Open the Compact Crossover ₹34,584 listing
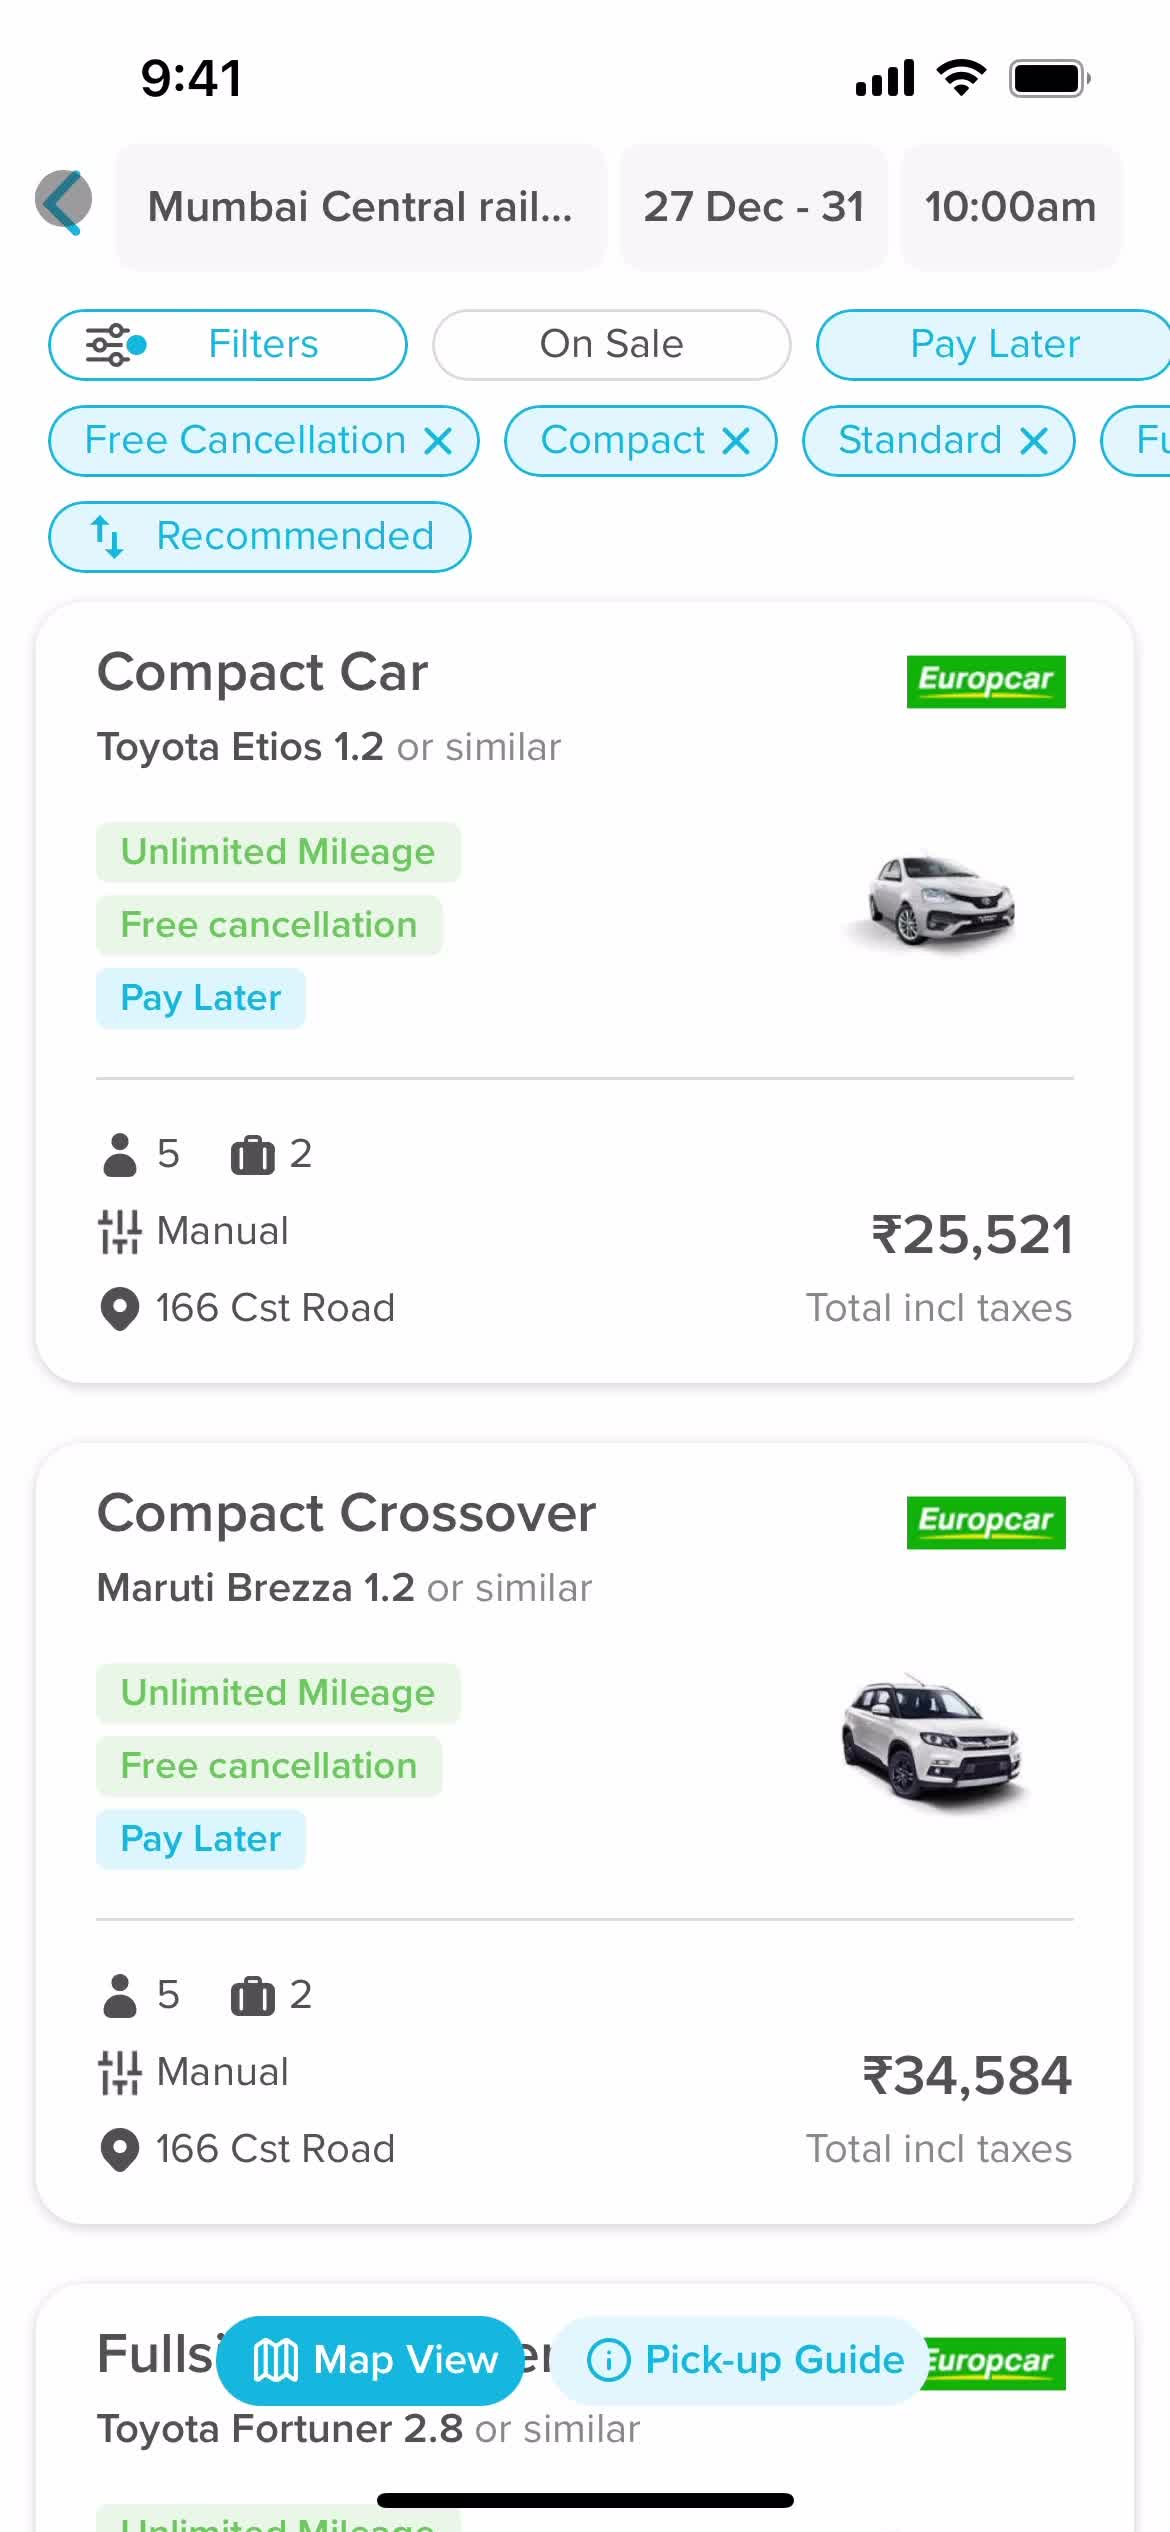 click(x=585, y=1834)
